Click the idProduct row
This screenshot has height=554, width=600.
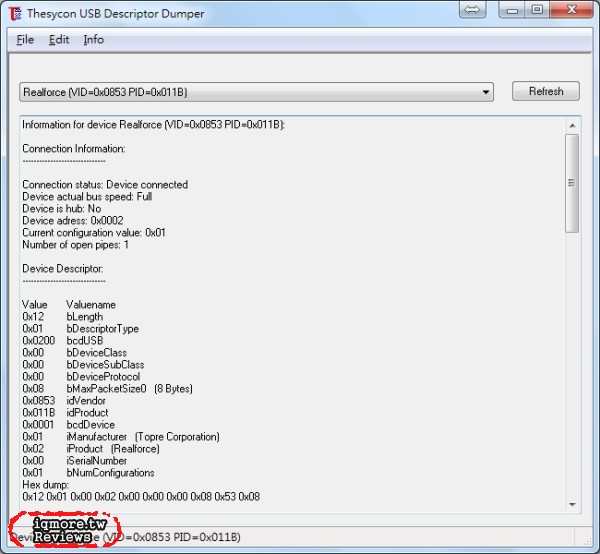tap(65, 412)
